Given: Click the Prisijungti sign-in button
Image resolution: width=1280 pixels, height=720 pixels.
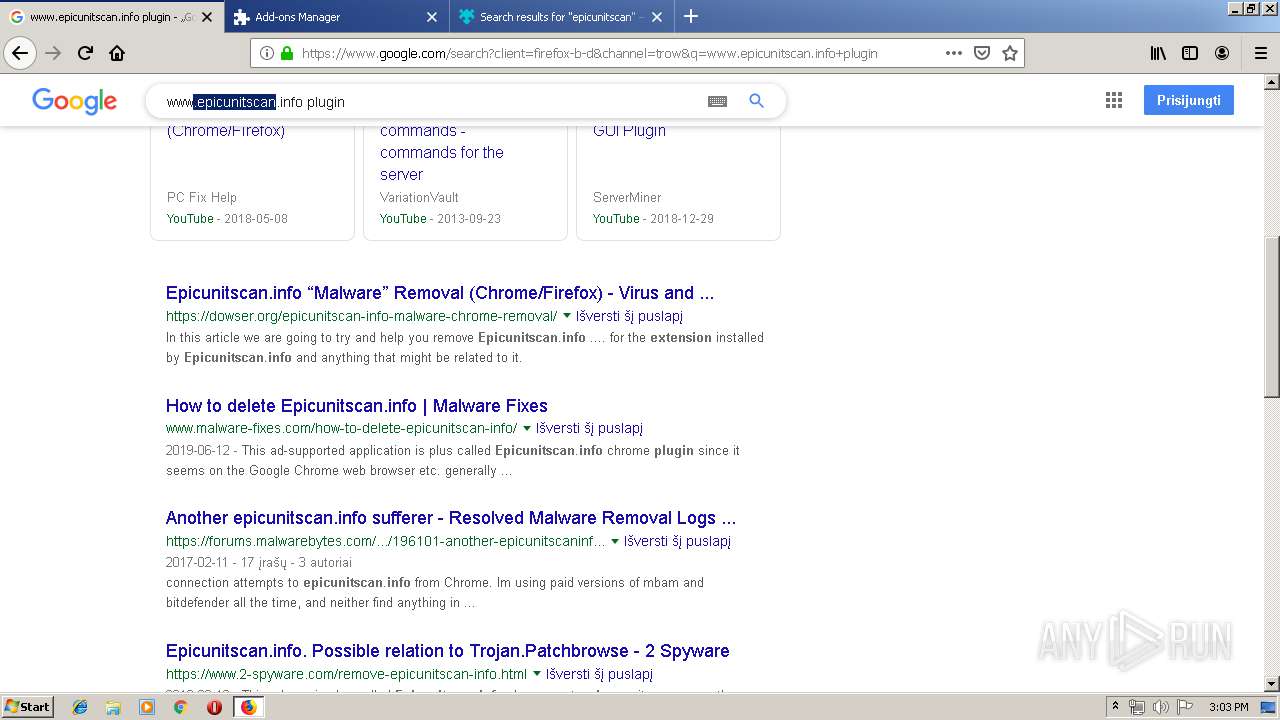Looking at the screenshot, I should [1189, 100].
